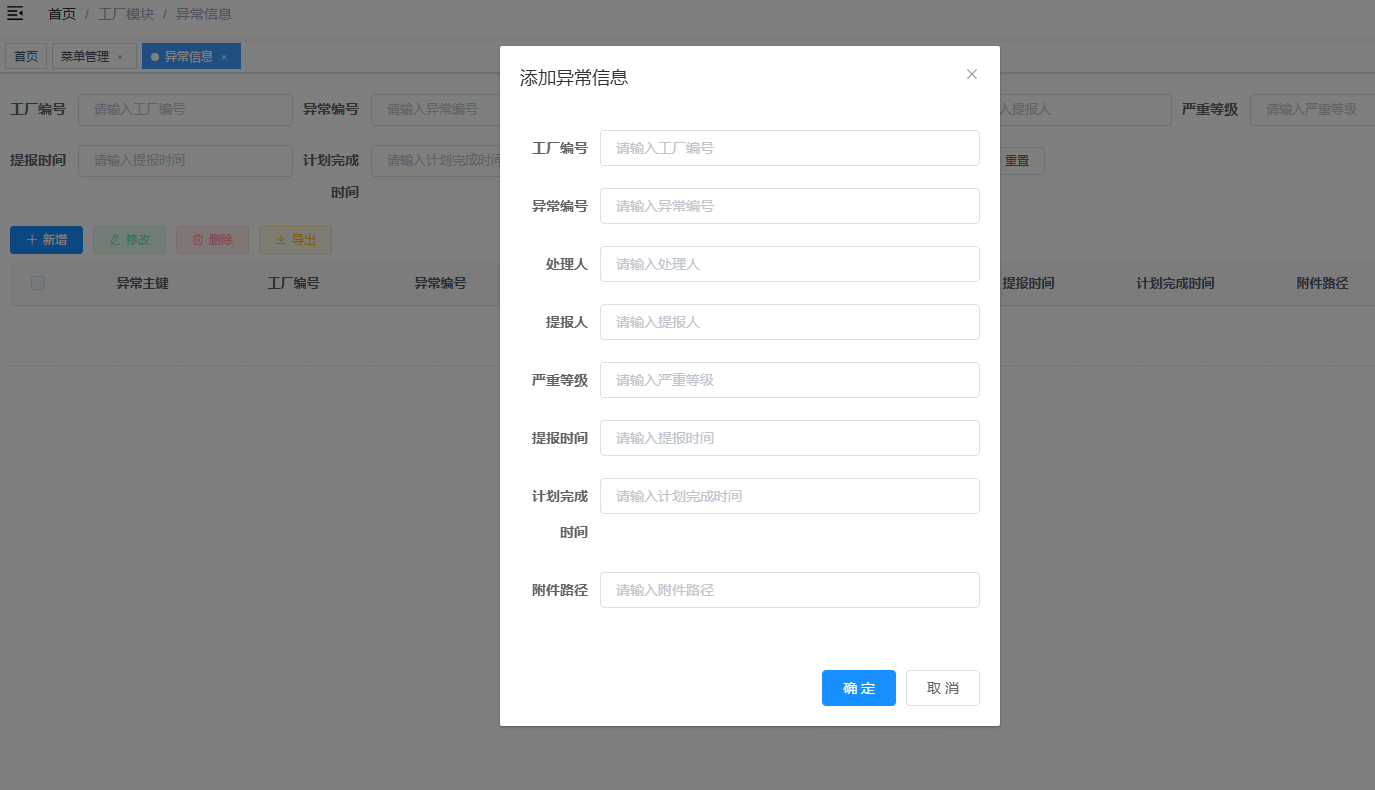
Task: Toggle the select-all checkbox in table header
Action: 38,283
